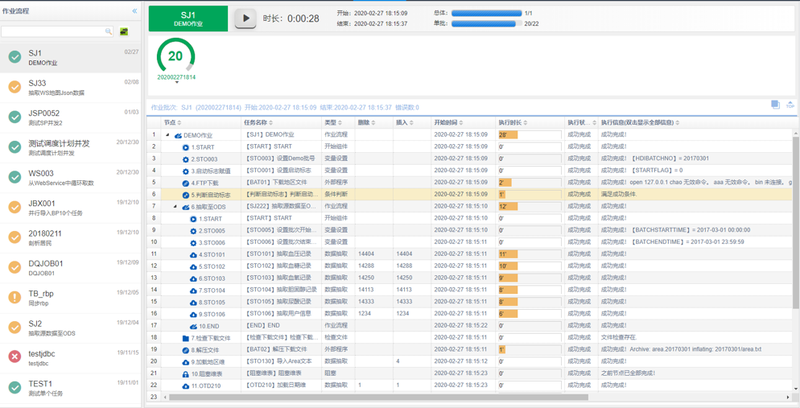Collapse the DEMO作业 tree node in row 1
This screenshot has height=408, width=800.
(x=168, y=135)
